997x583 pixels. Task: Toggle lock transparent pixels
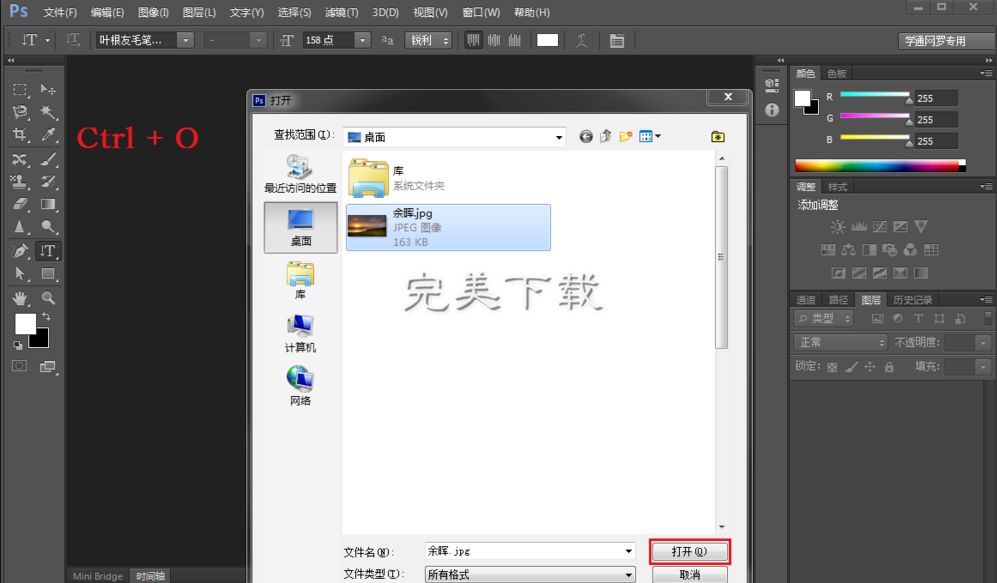click(832, 367)
